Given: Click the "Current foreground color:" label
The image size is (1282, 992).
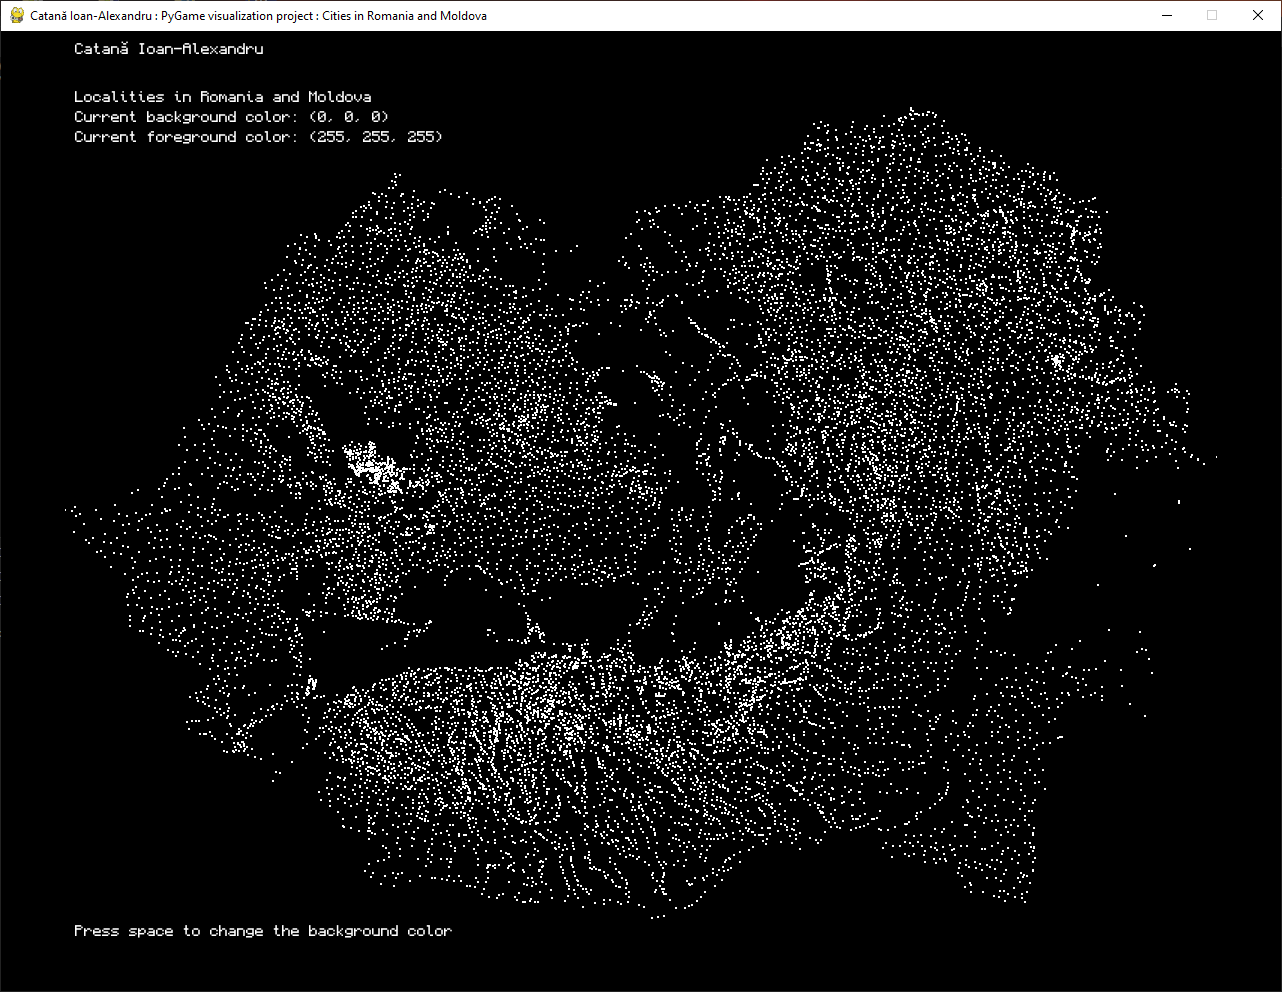Looking at the screenshot, I should [x=185, y=137].
